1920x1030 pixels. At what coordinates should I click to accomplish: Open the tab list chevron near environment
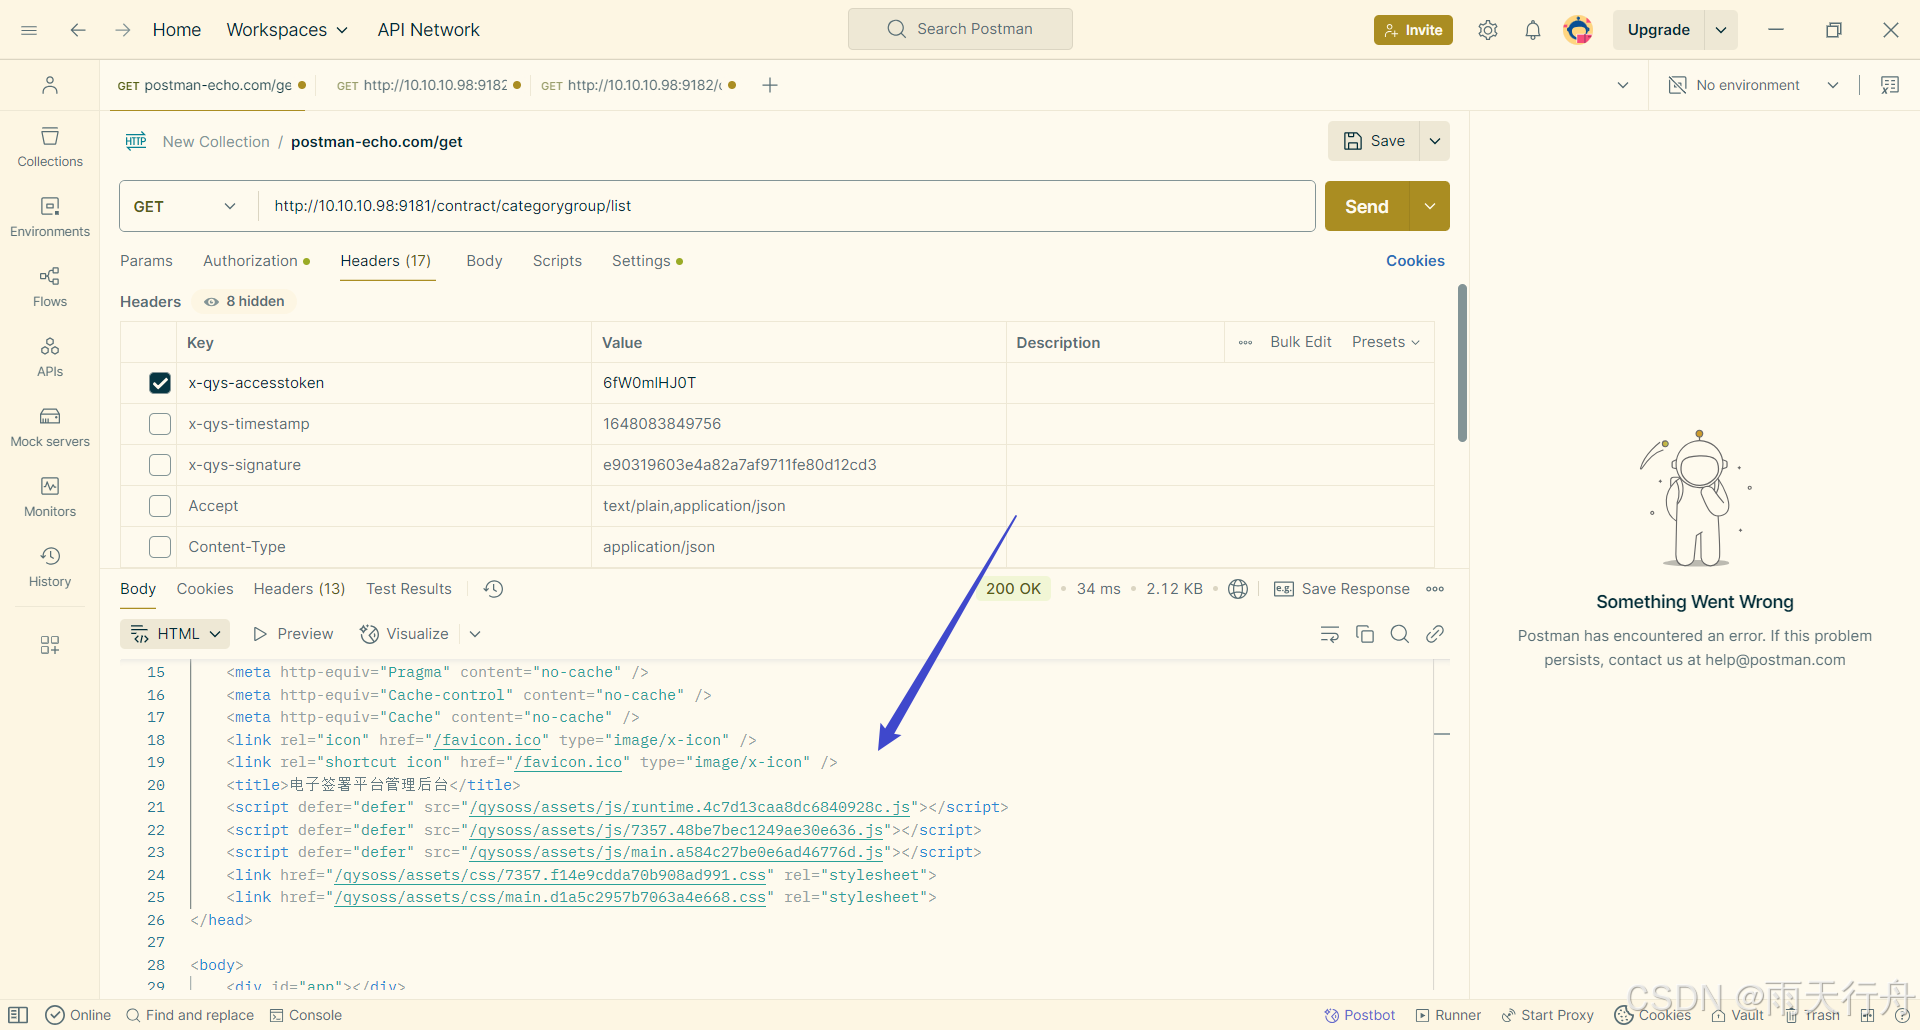(1623, 85)
